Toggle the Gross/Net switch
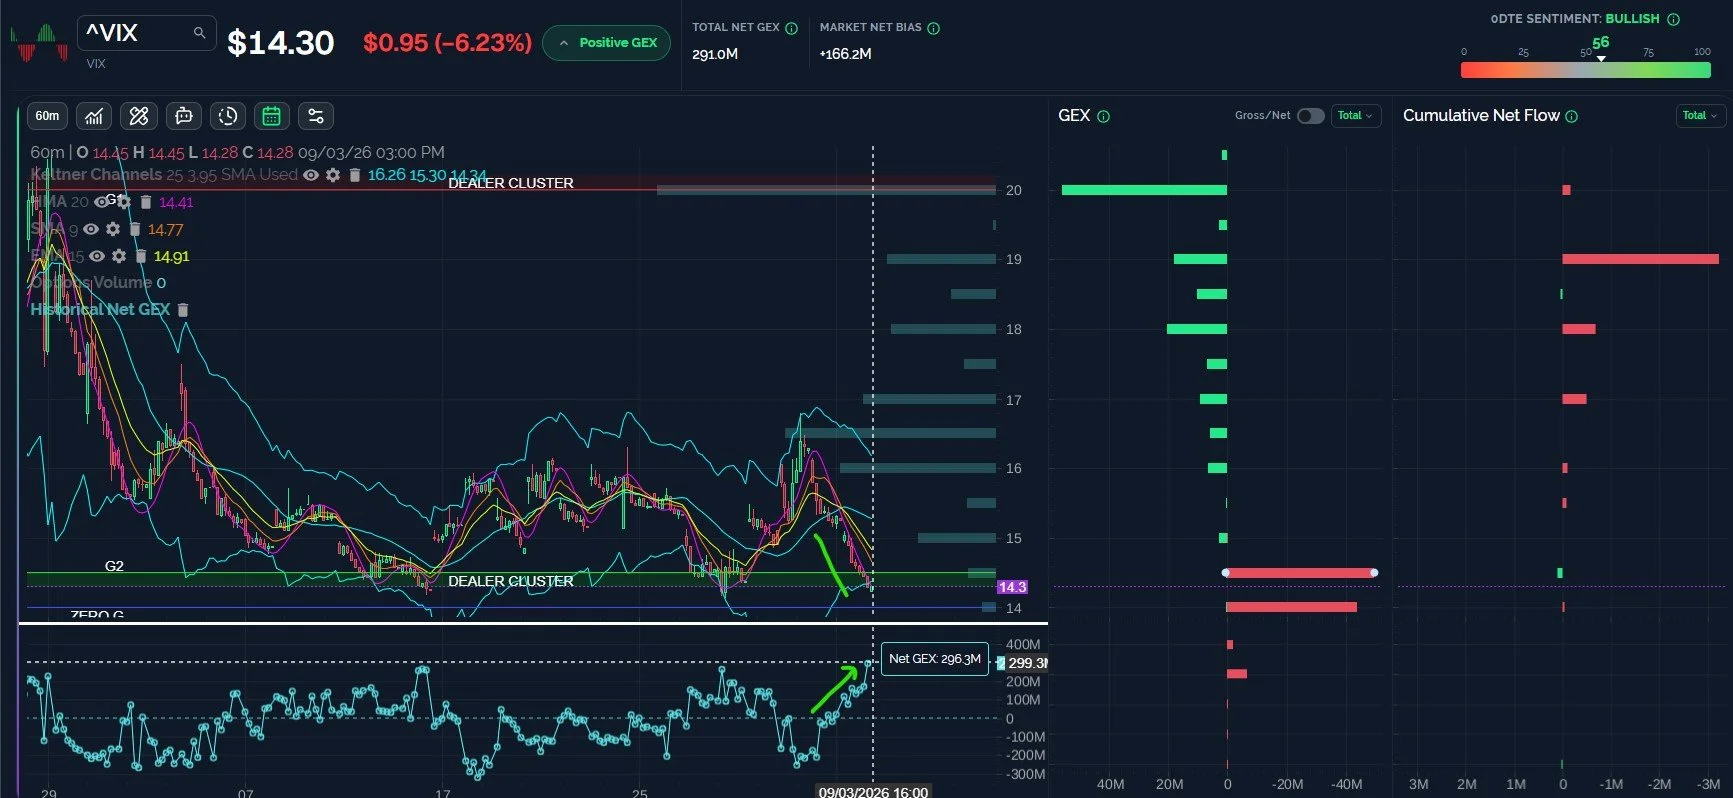Viewport: 1733px width, 798px height. [x=1310, y=116]
